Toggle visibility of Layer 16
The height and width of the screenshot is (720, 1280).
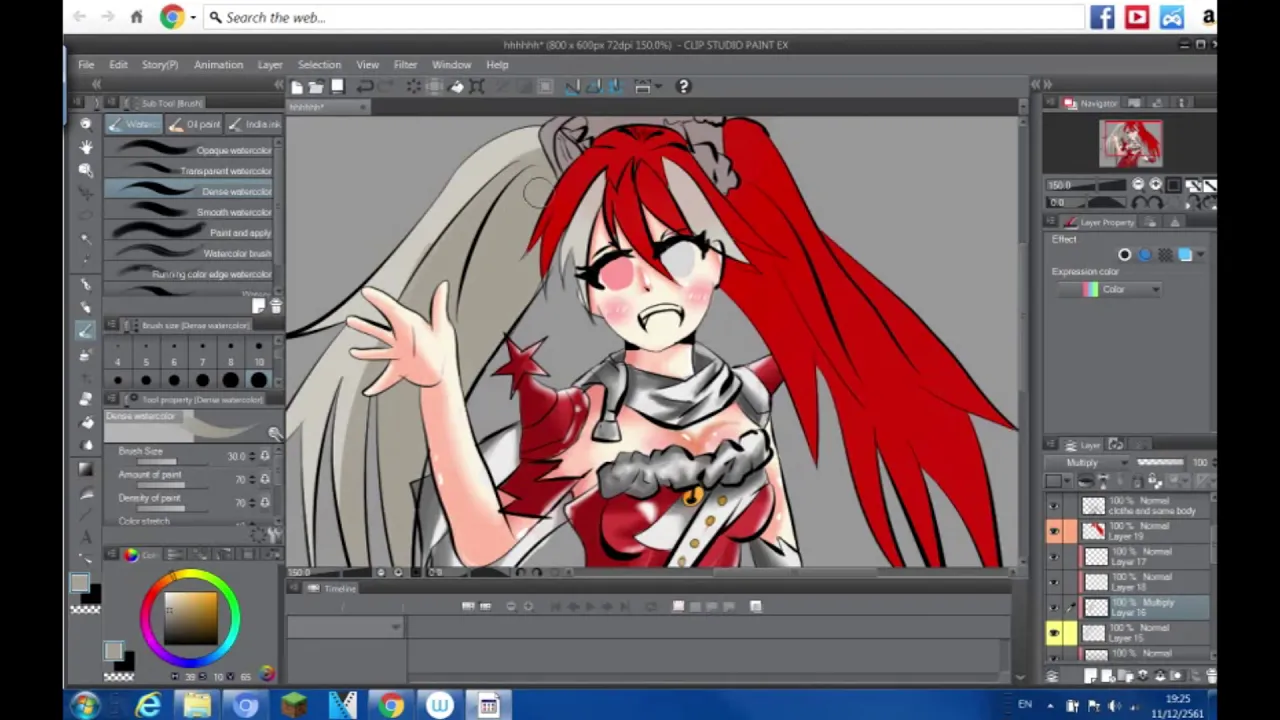click(1053, 606)
